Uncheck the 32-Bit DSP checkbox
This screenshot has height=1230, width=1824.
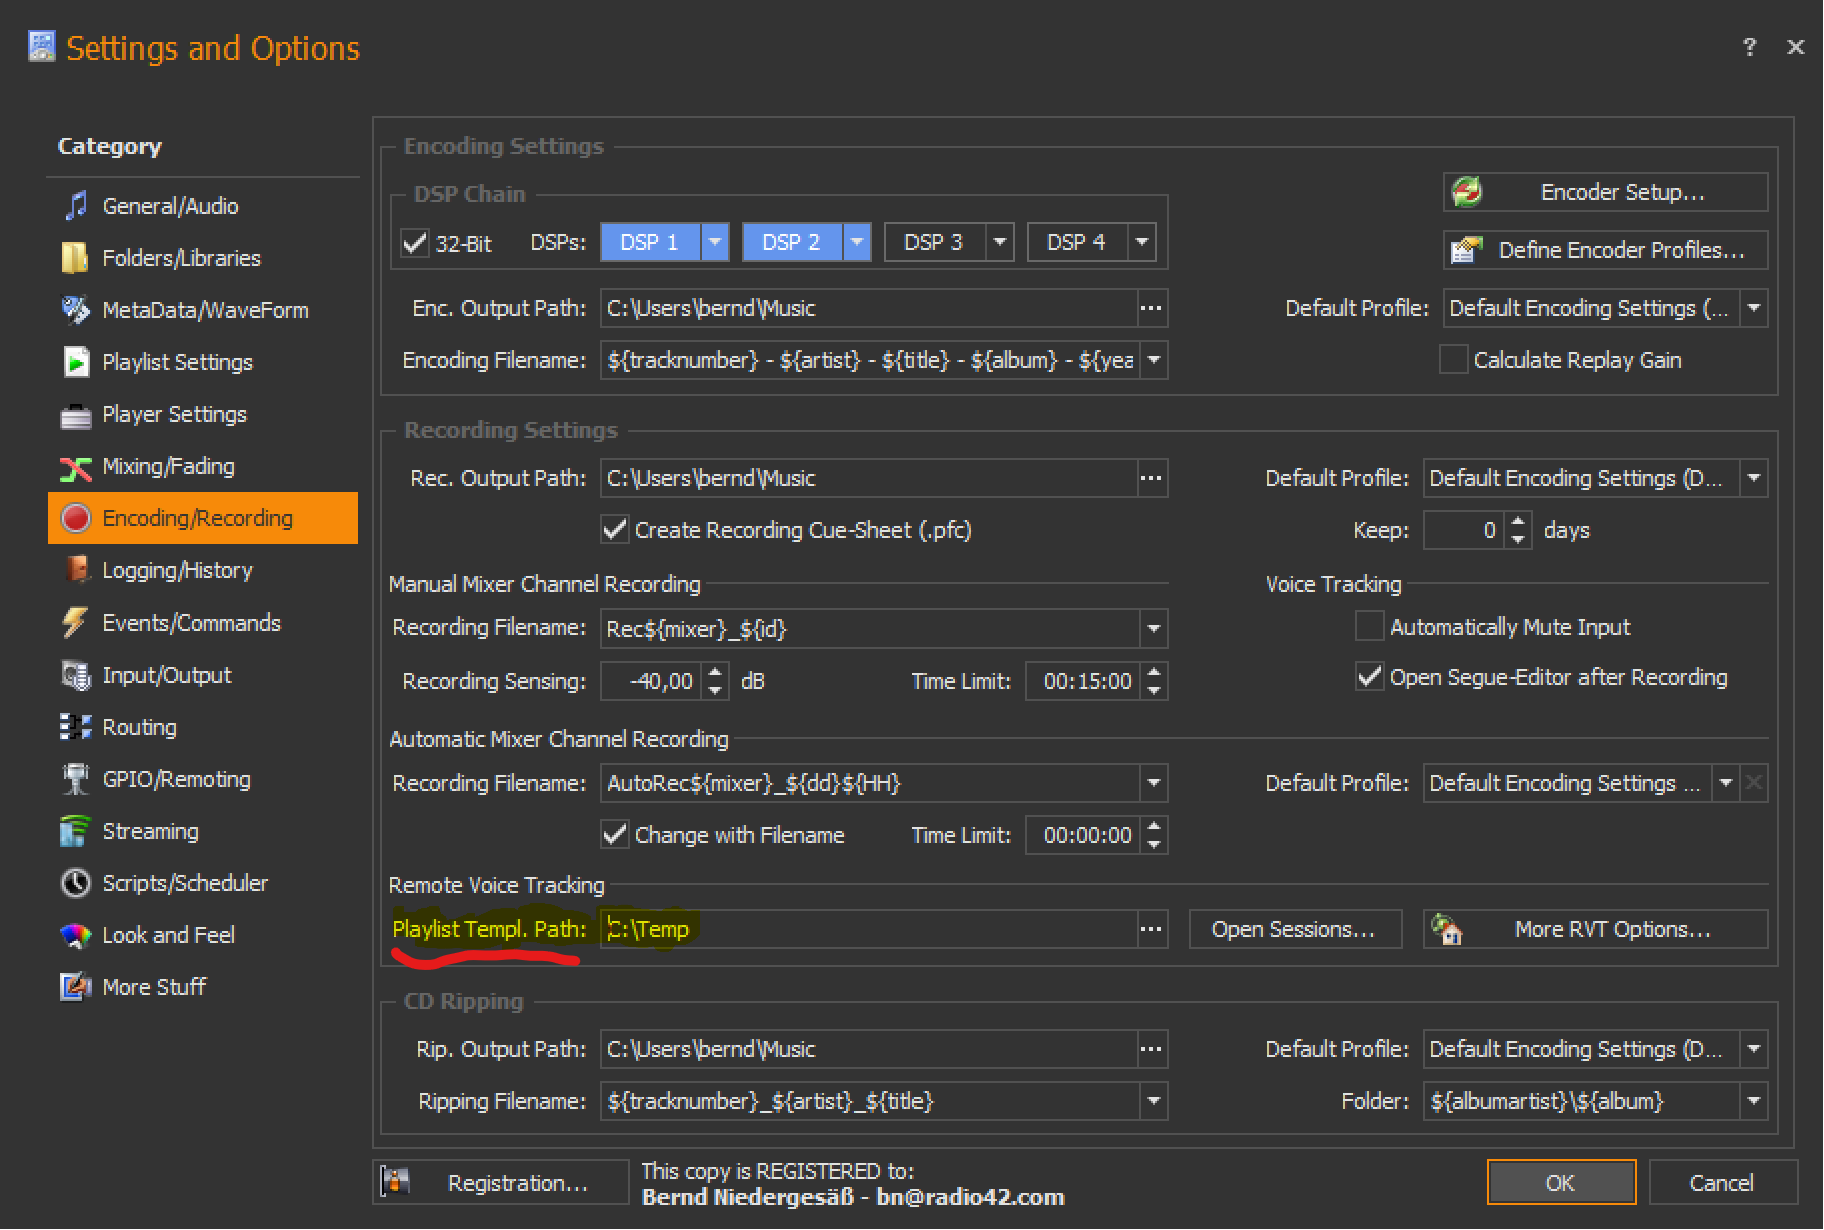tap(415, 243)
